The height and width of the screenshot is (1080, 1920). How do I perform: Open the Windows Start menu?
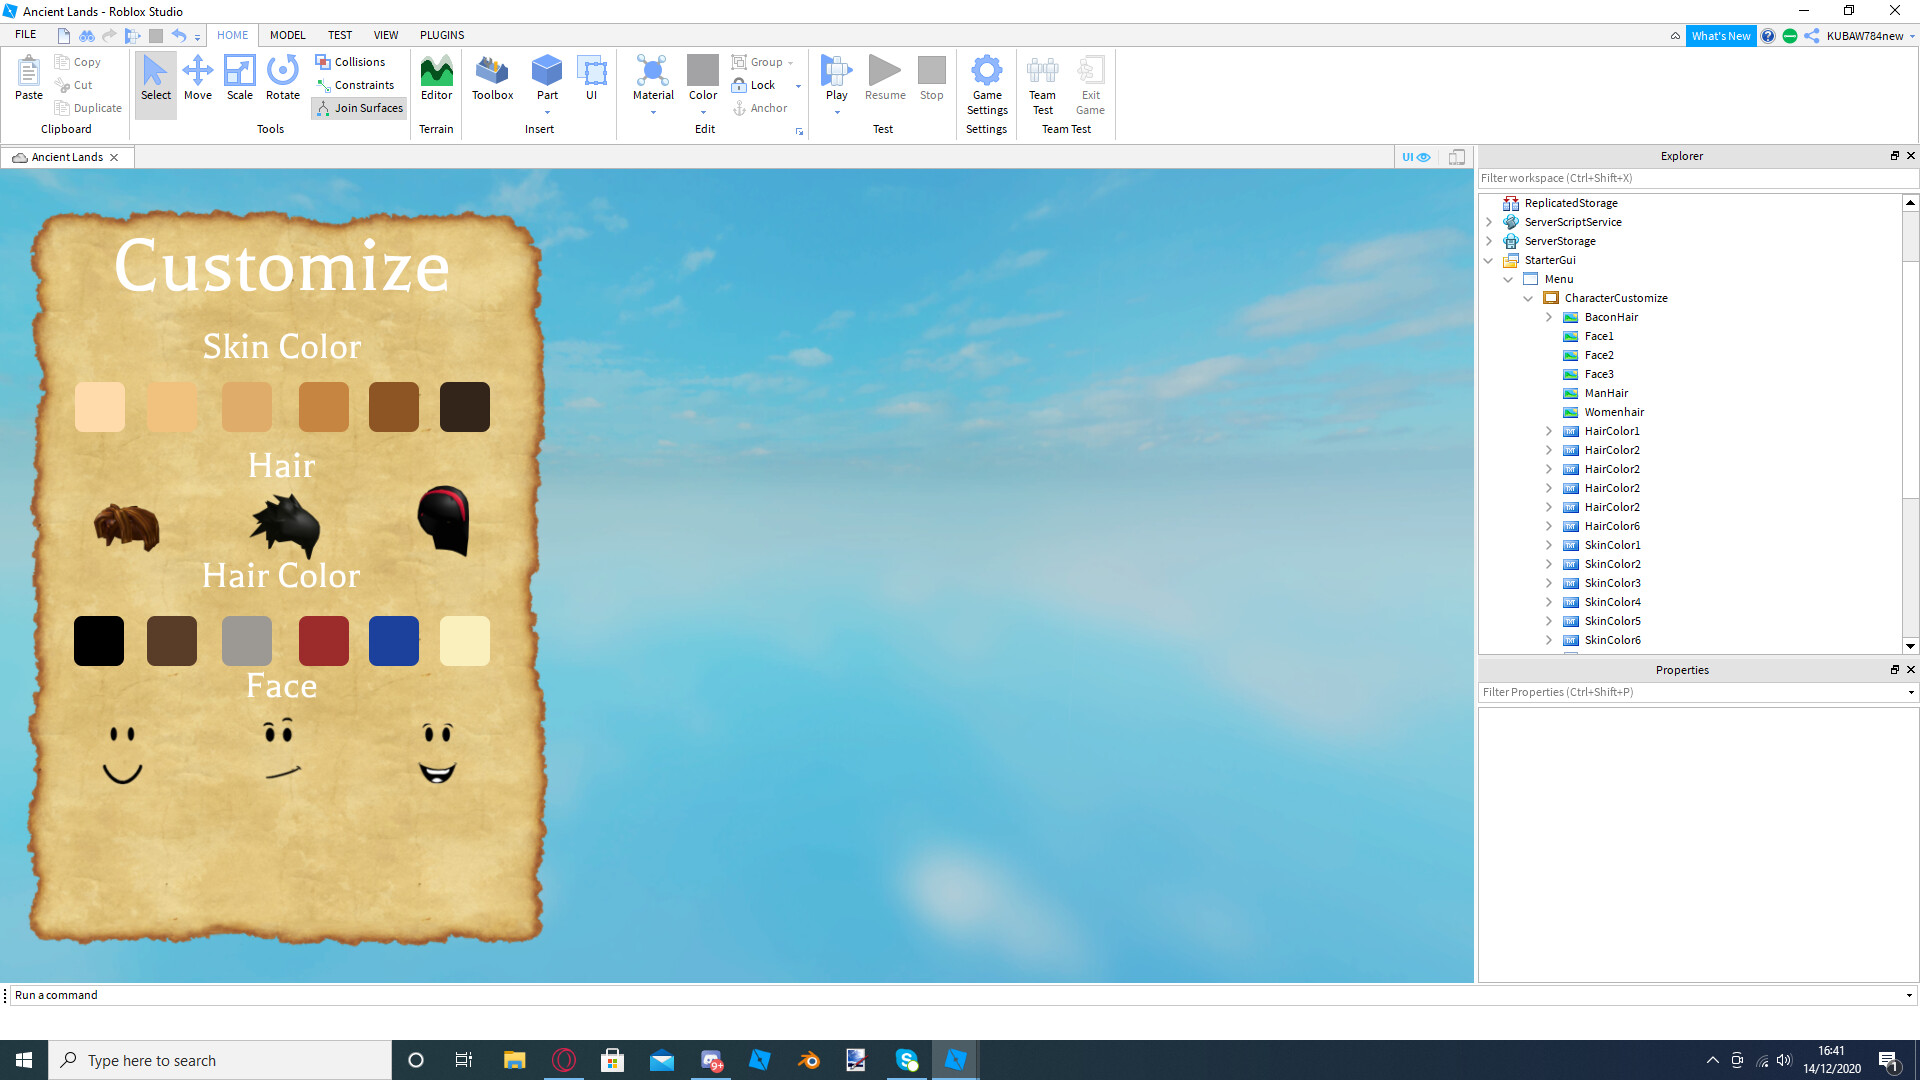coord(24,1060)
